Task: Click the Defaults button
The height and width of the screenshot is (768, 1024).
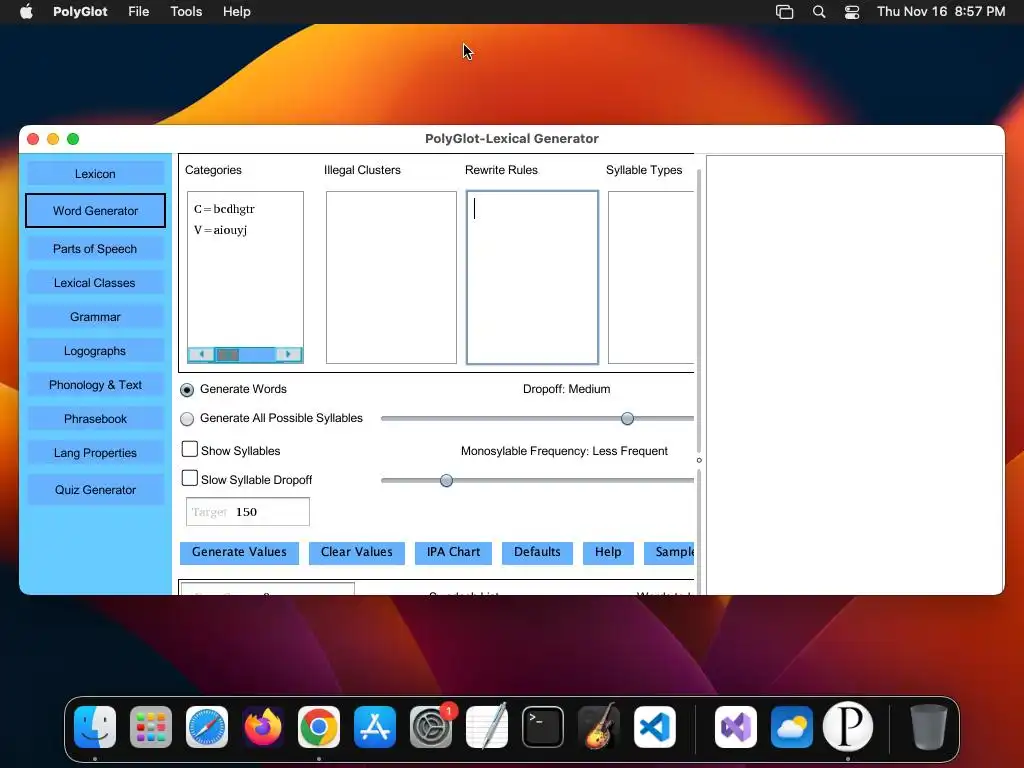Action: click(537, 552)
